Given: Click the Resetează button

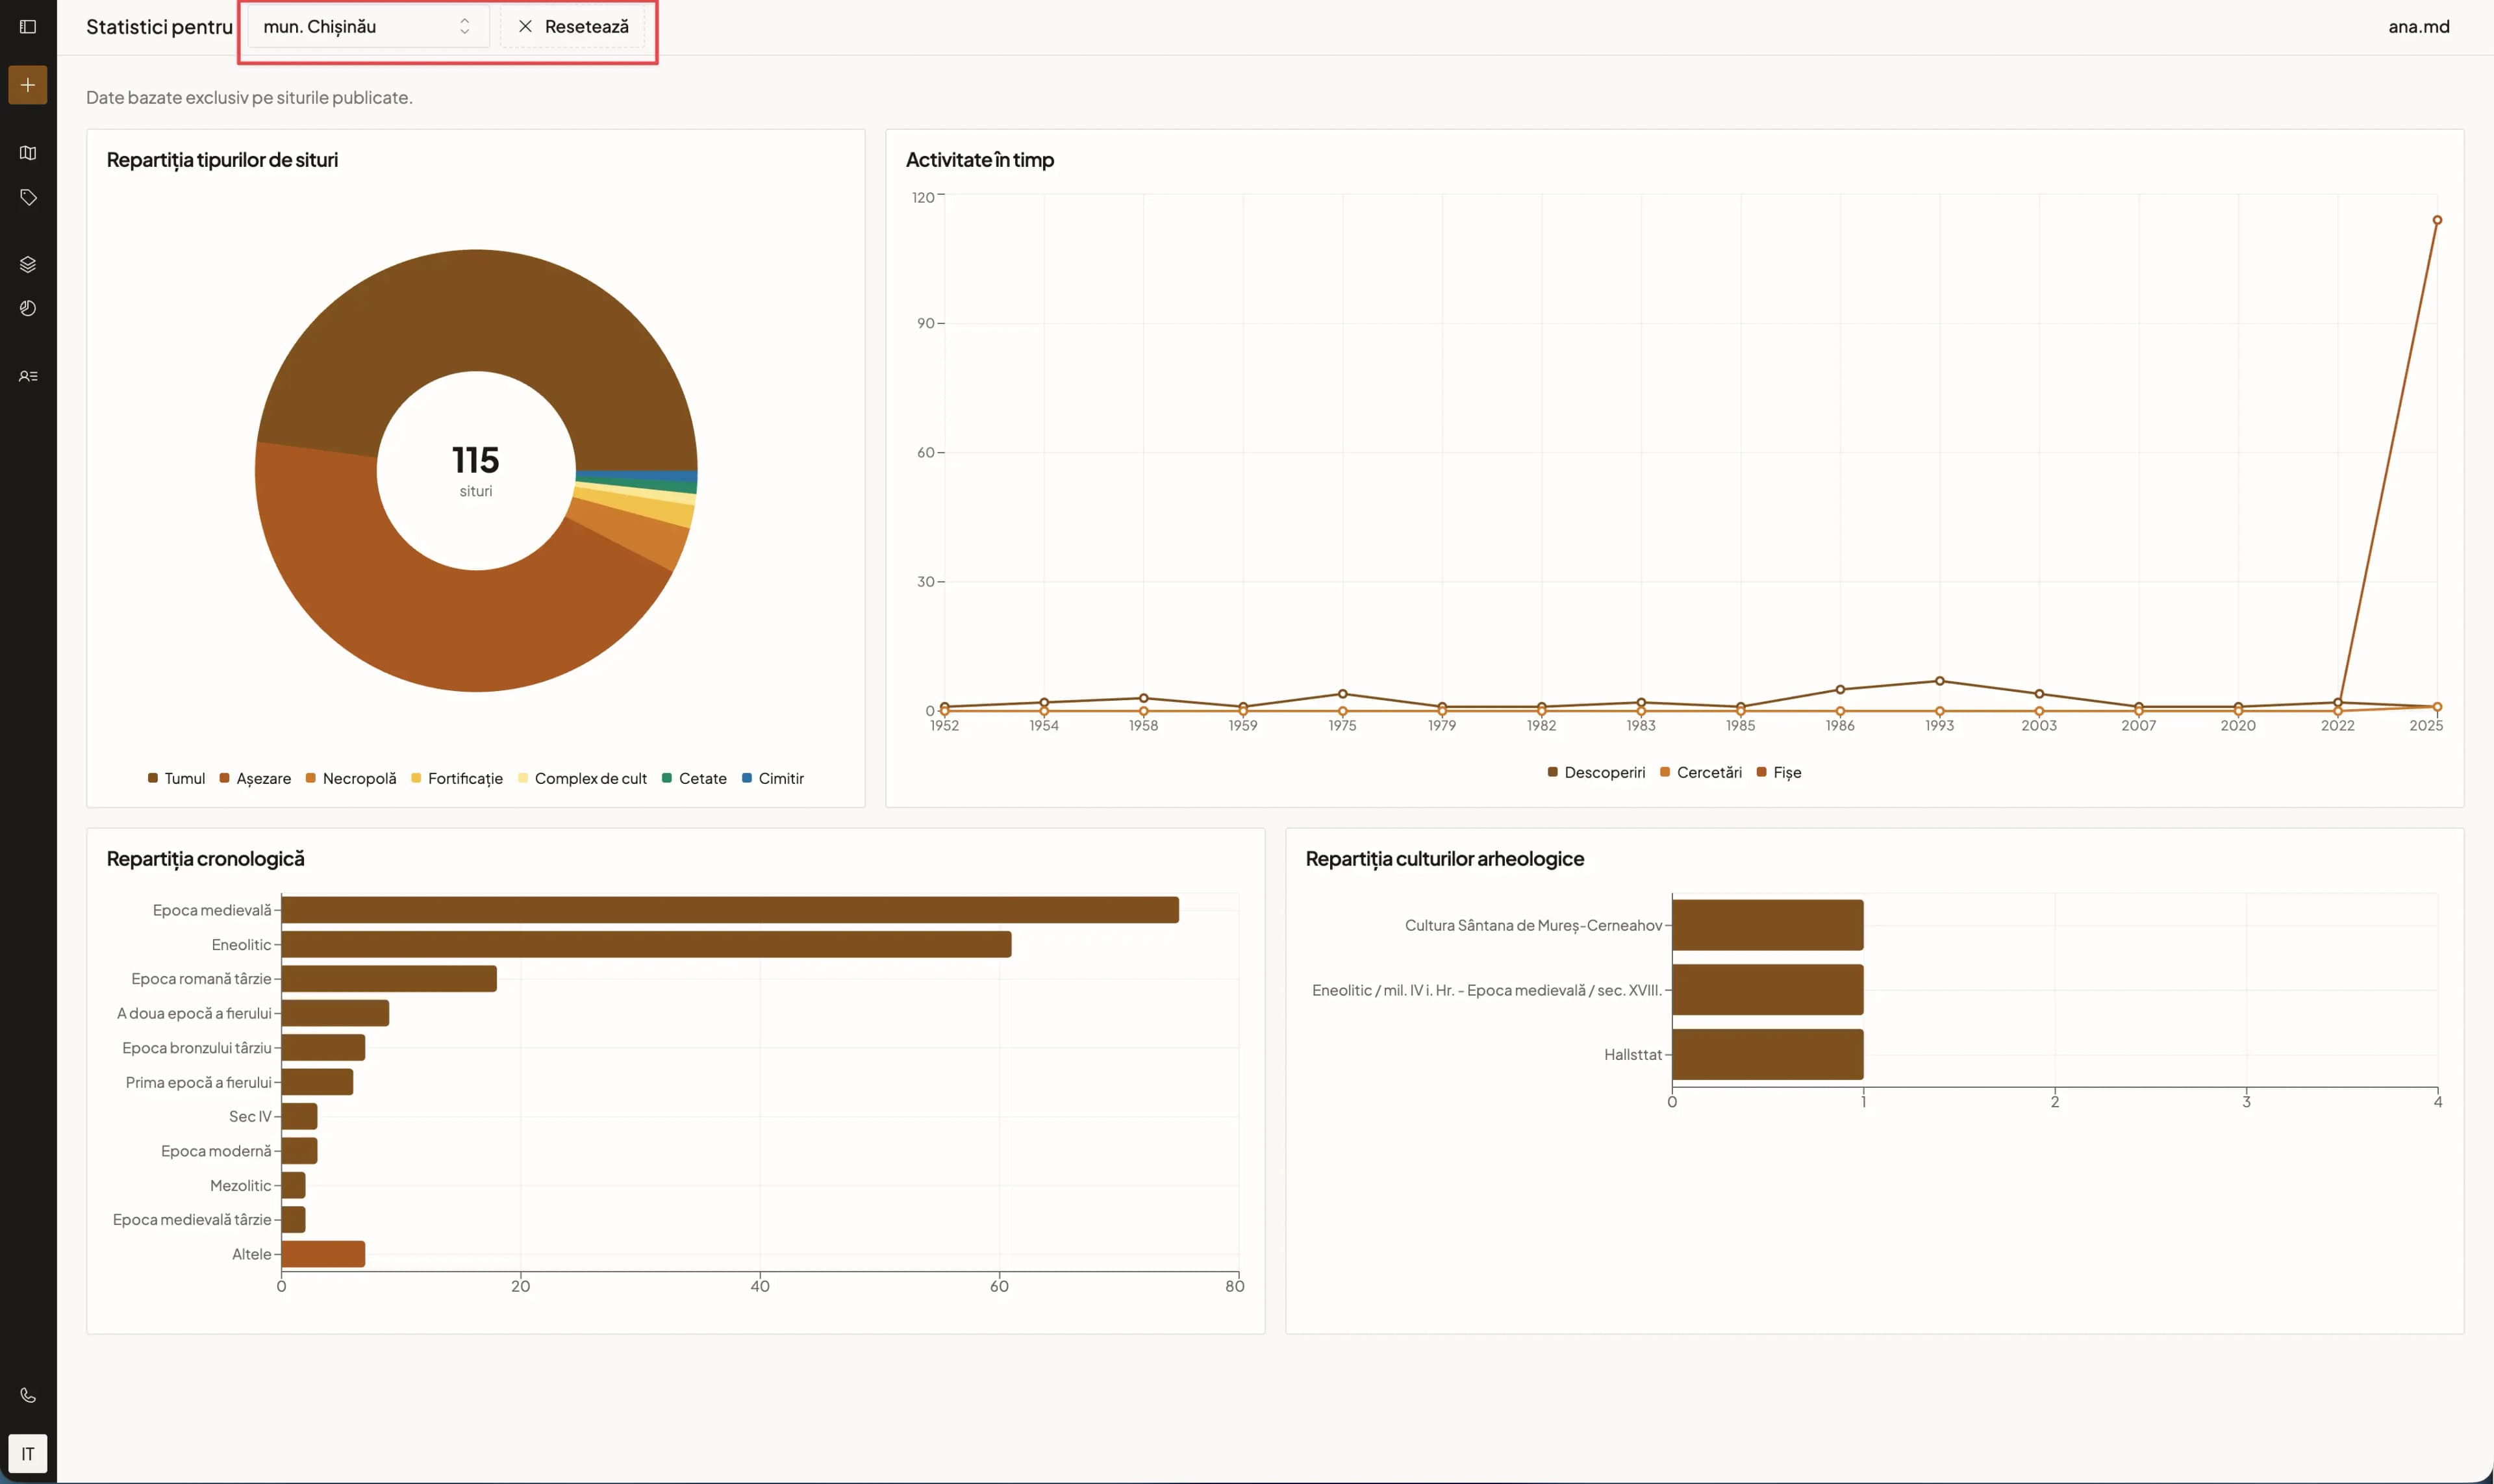Looking at the screenshot, I should 573,27.
